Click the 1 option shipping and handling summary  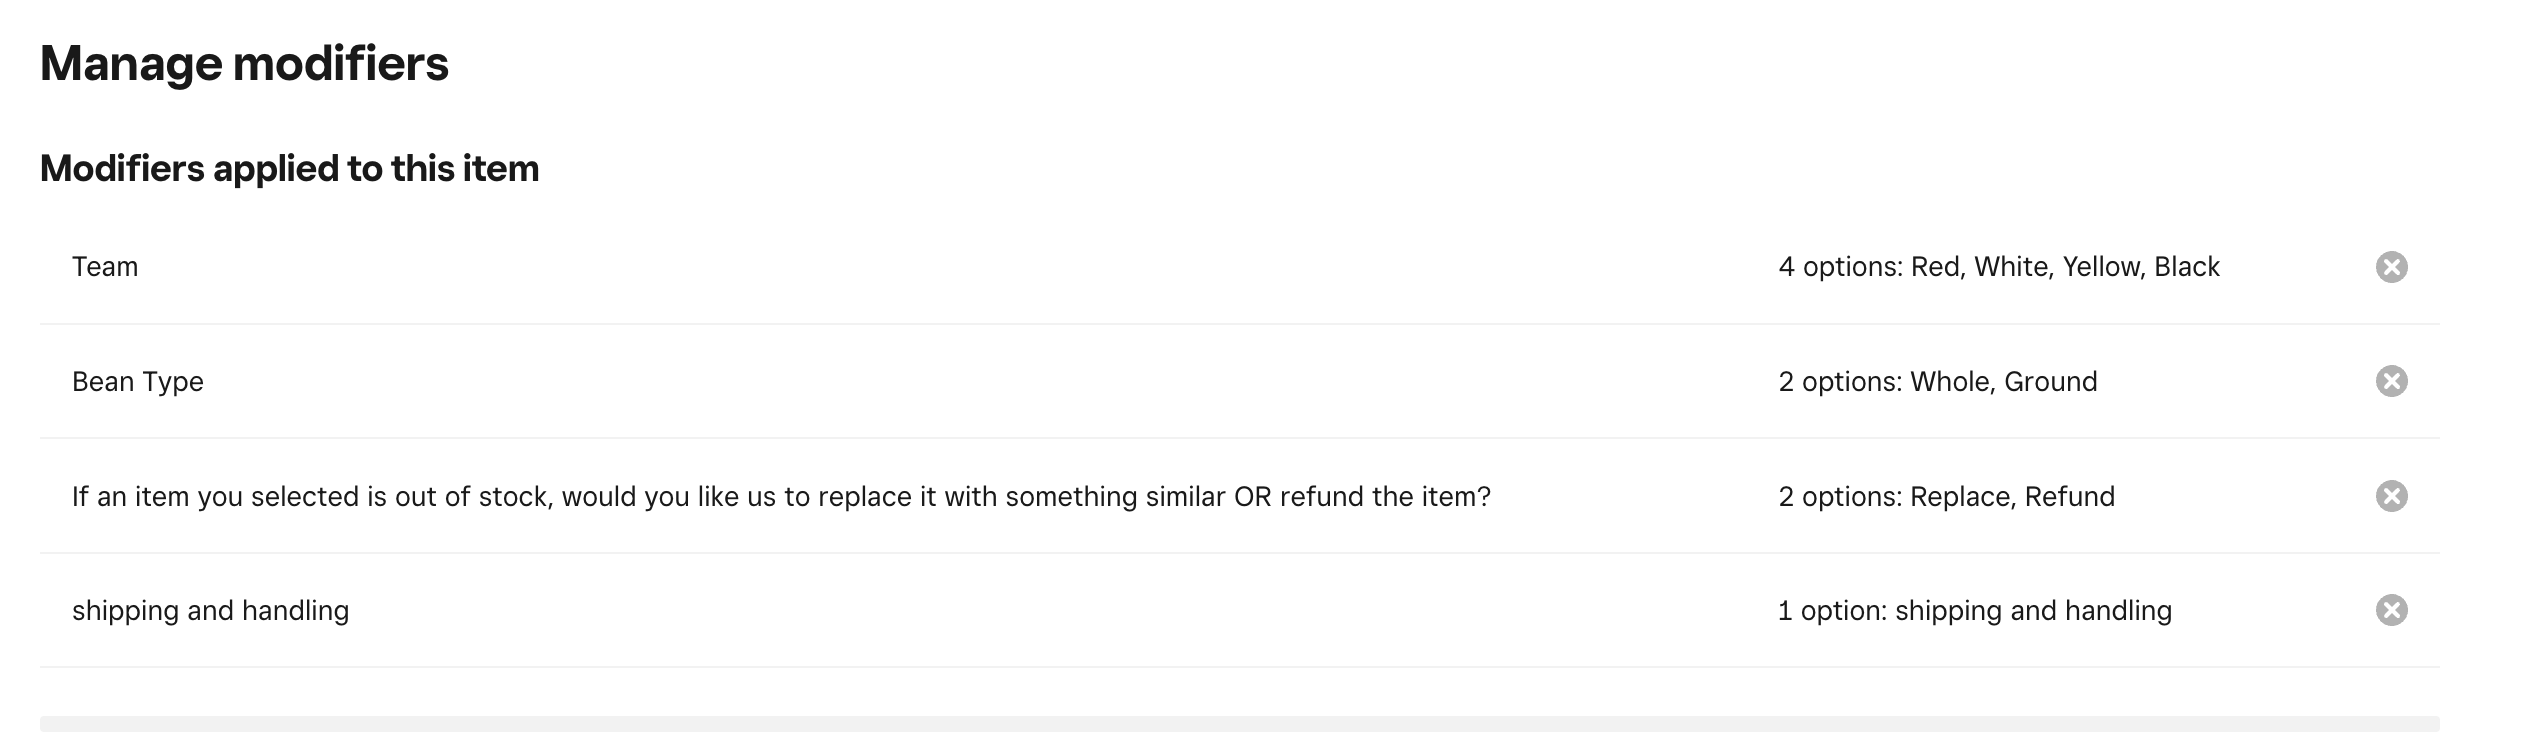[x=1974, y=611]
